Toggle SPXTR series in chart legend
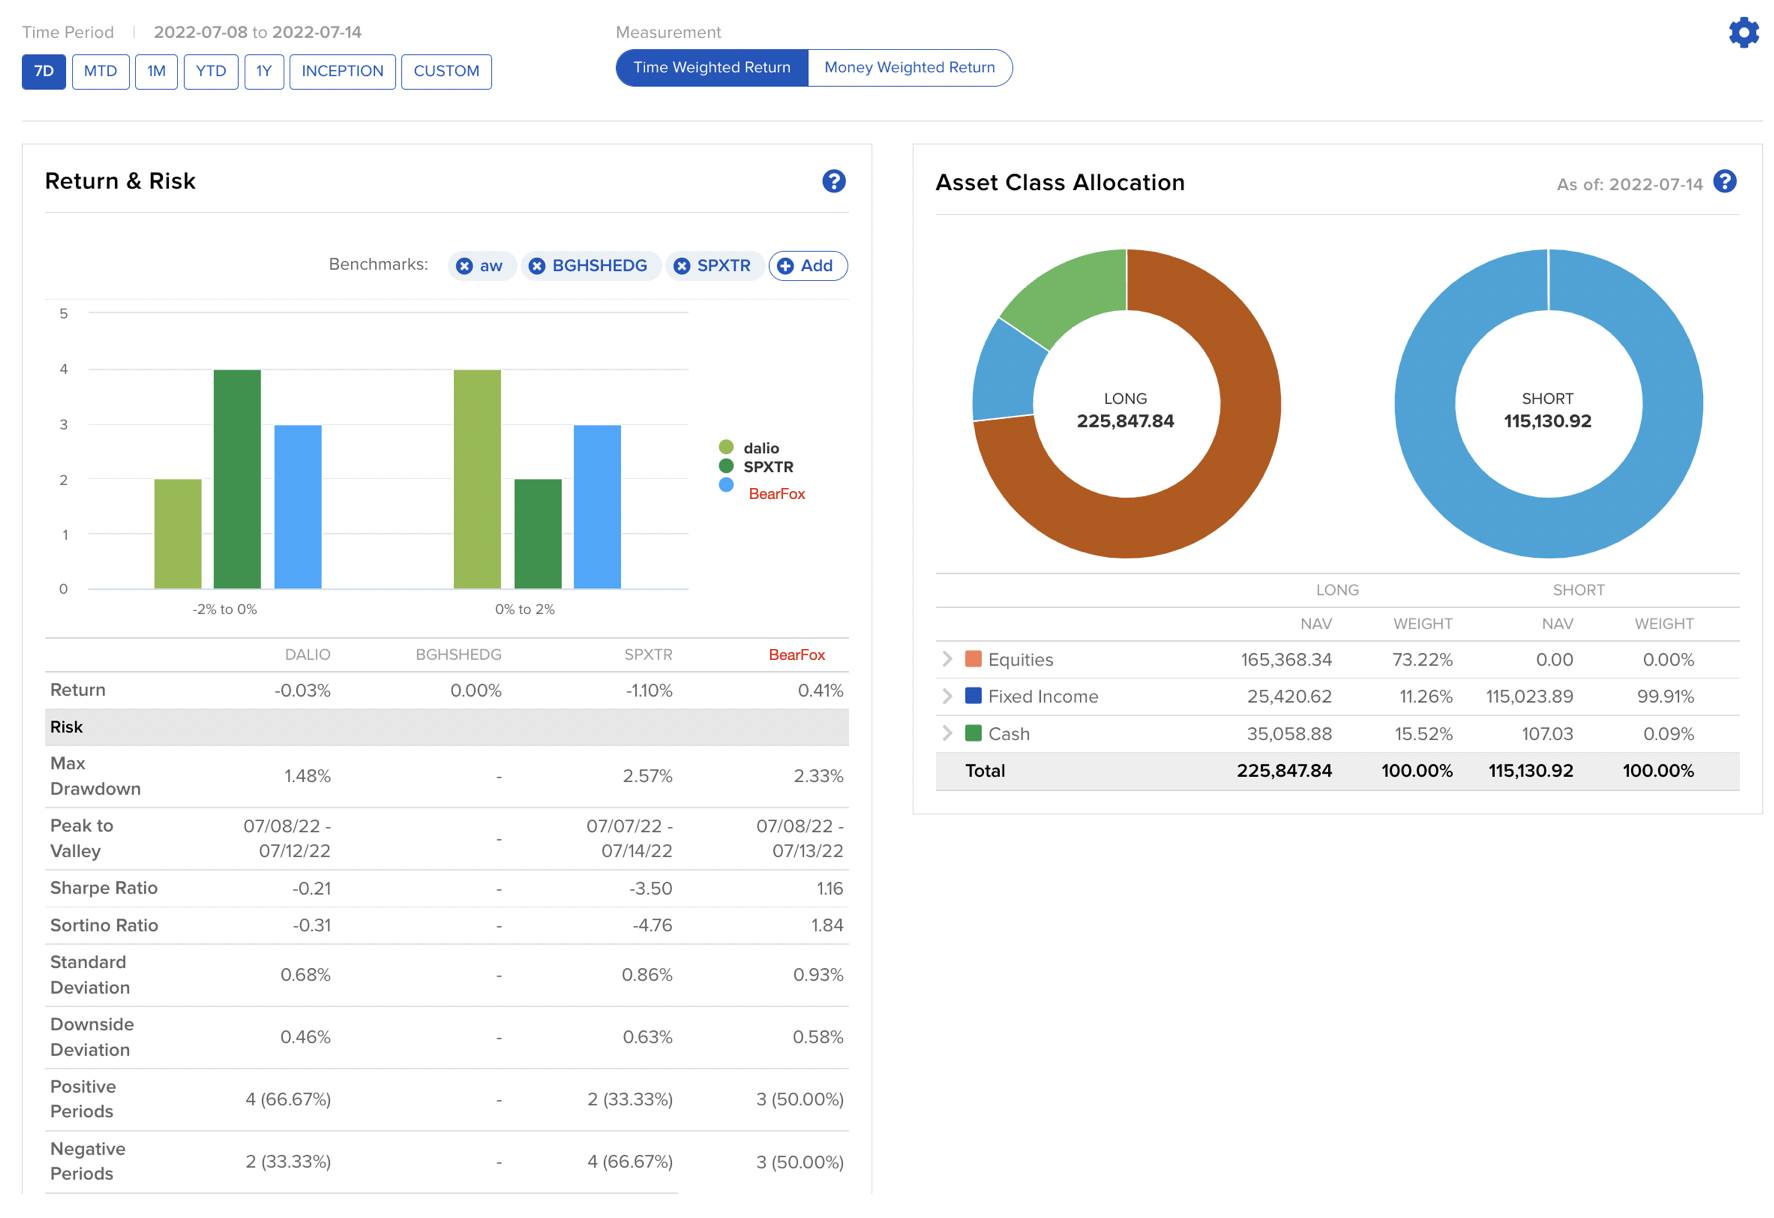 [767, 467]
